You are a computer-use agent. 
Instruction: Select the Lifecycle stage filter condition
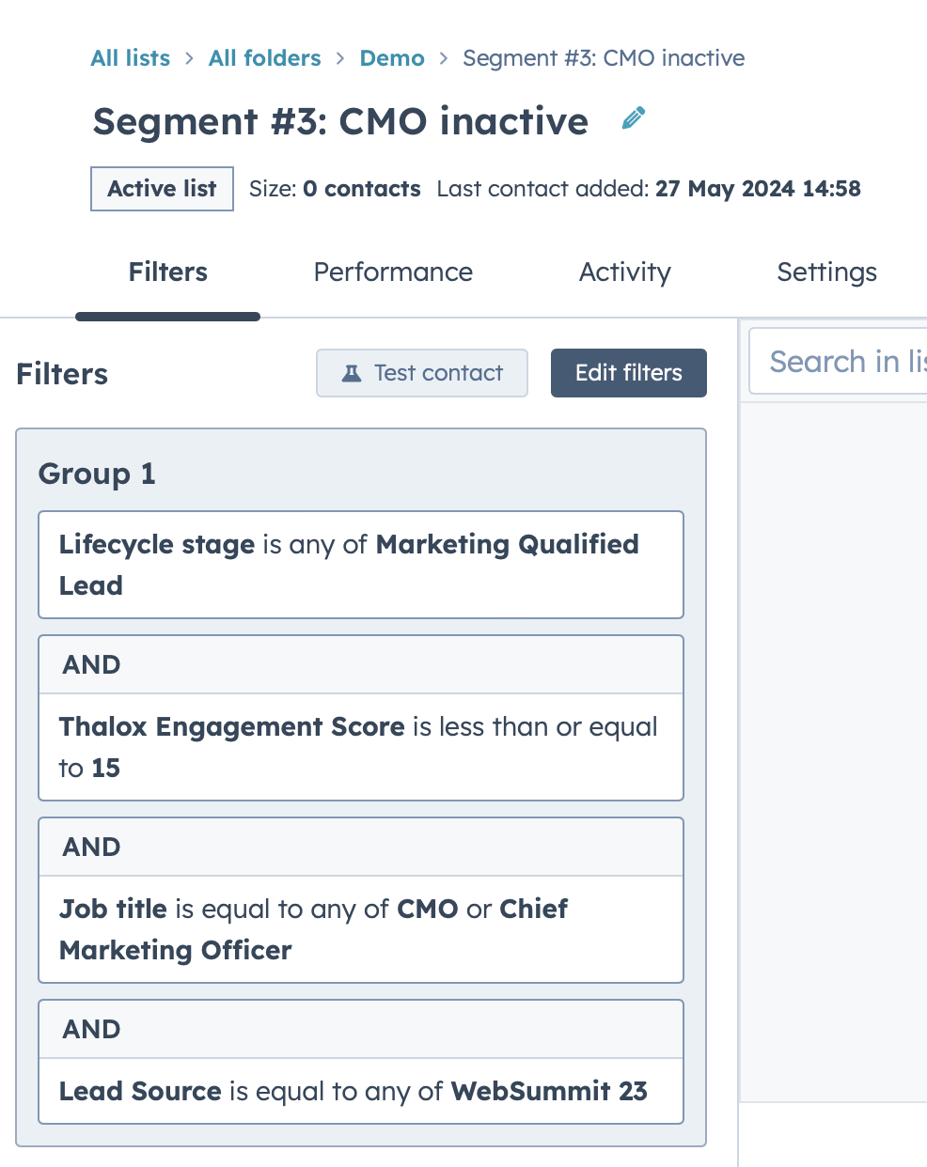tap(360, 564)
